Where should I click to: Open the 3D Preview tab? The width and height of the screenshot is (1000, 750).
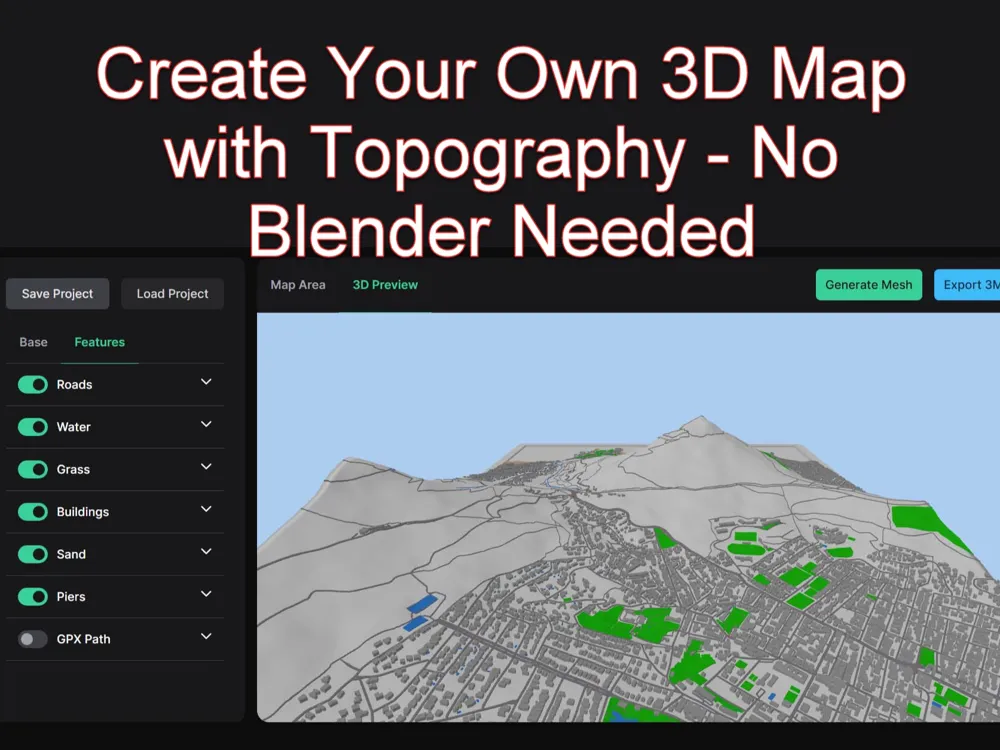click(385, 284)
